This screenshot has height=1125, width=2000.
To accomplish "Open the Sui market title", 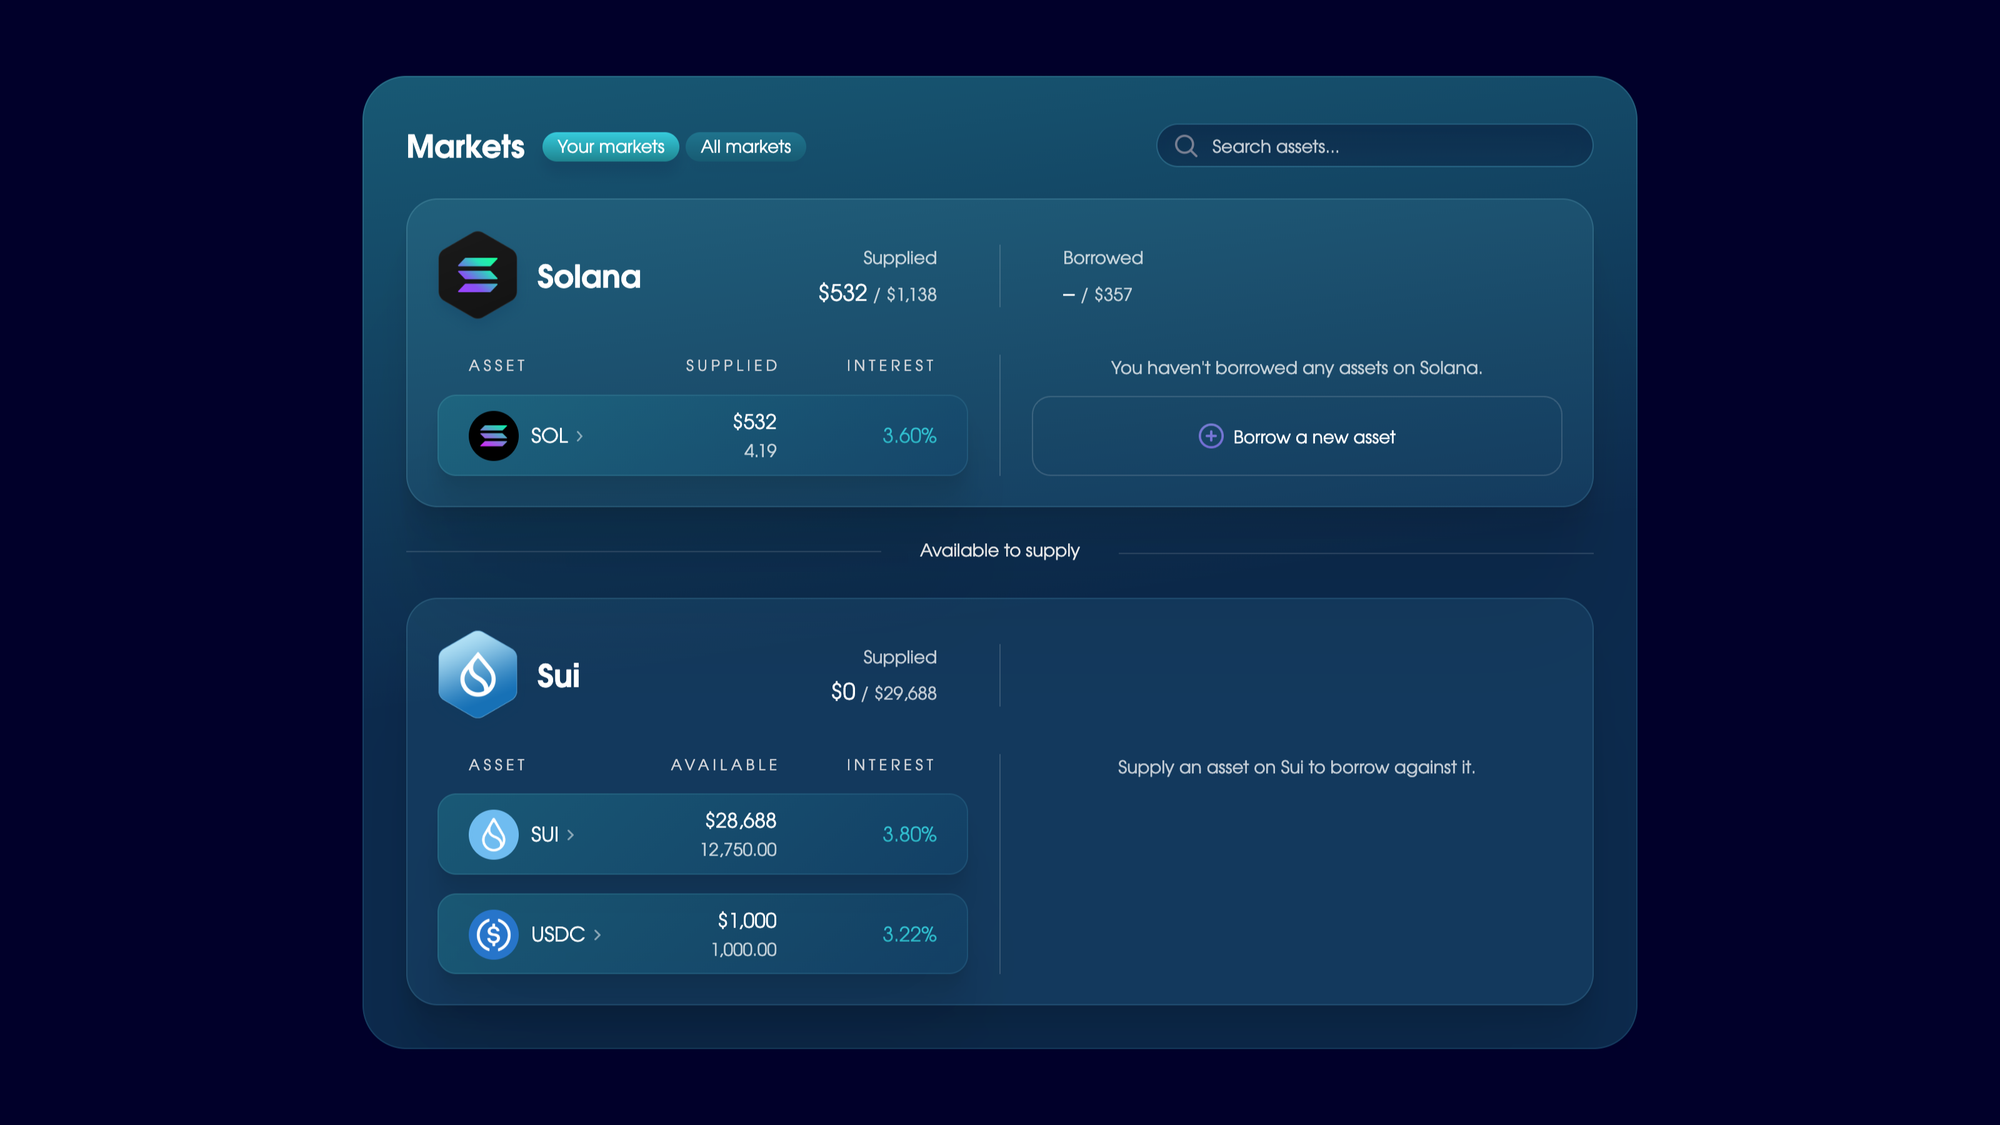I will point(558,676).
